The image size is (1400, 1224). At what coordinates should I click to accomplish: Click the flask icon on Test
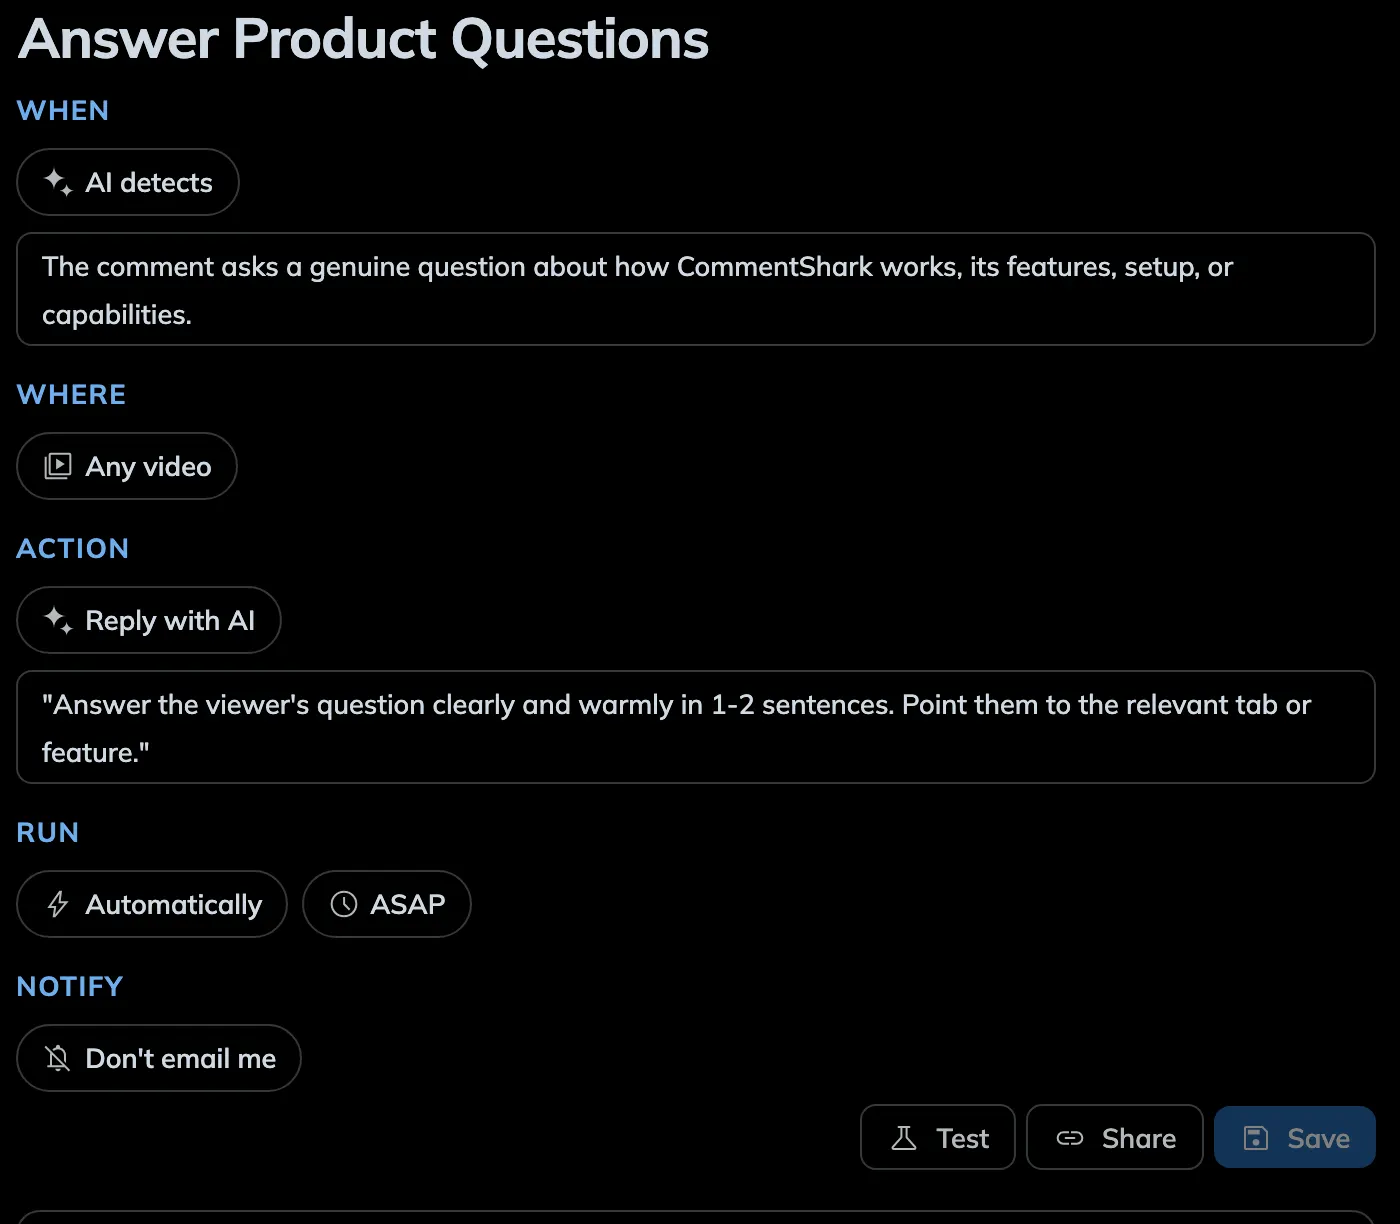(x=904, y=1138)
